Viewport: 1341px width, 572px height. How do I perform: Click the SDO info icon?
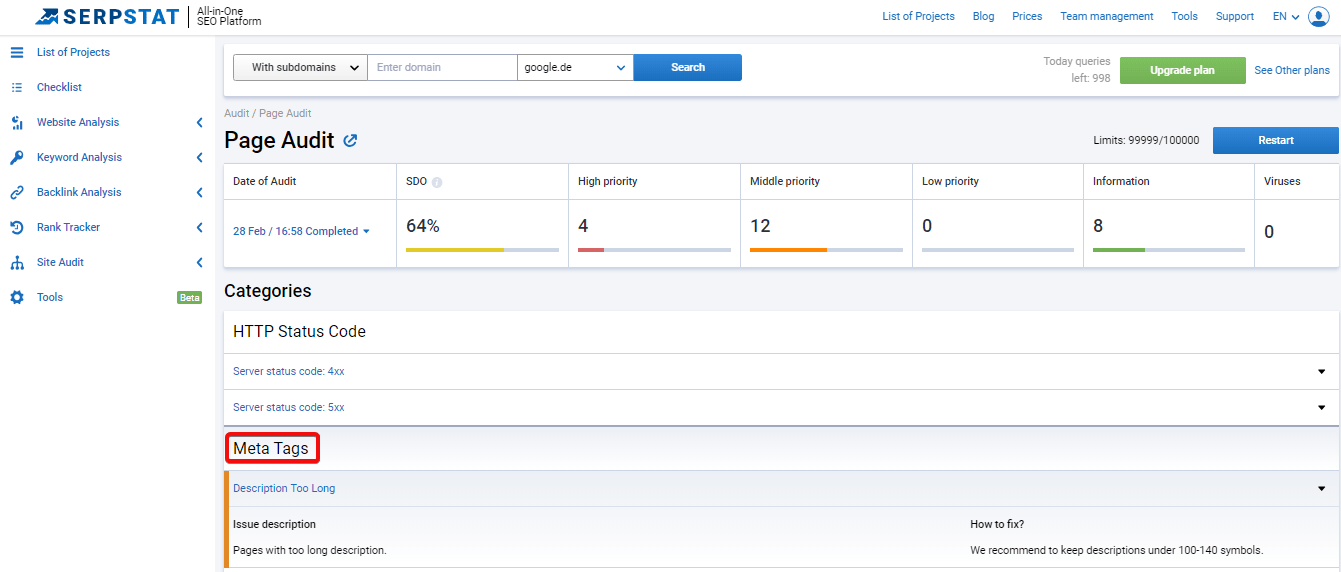(x=437, y=182)
